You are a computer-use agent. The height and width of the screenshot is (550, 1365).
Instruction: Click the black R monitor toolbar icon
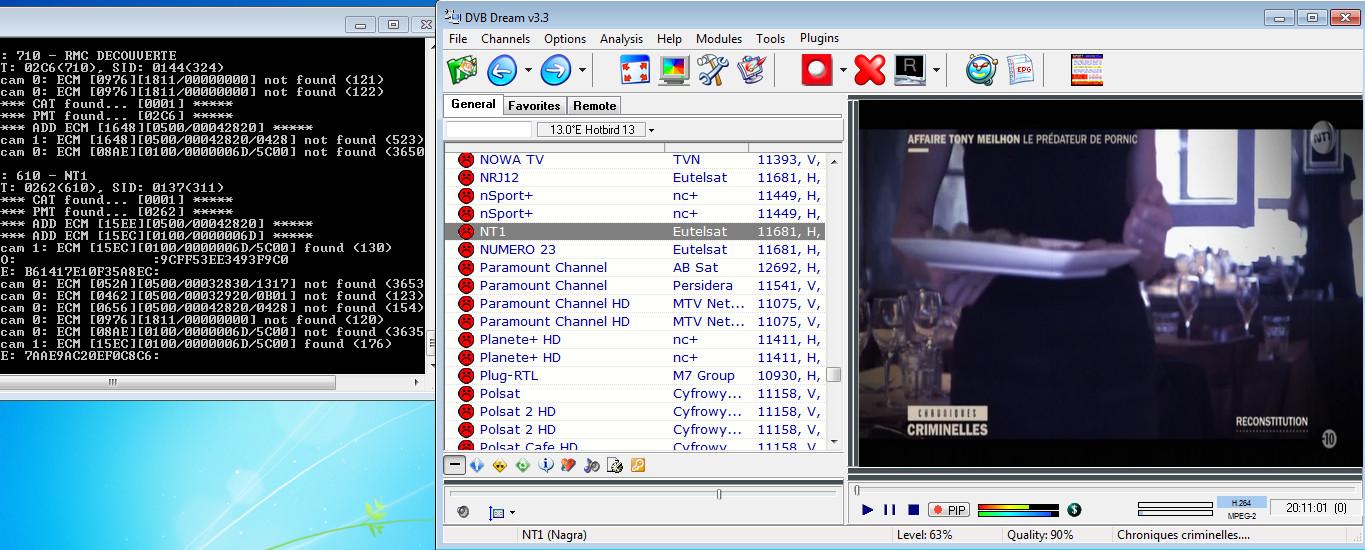[909, 70]
